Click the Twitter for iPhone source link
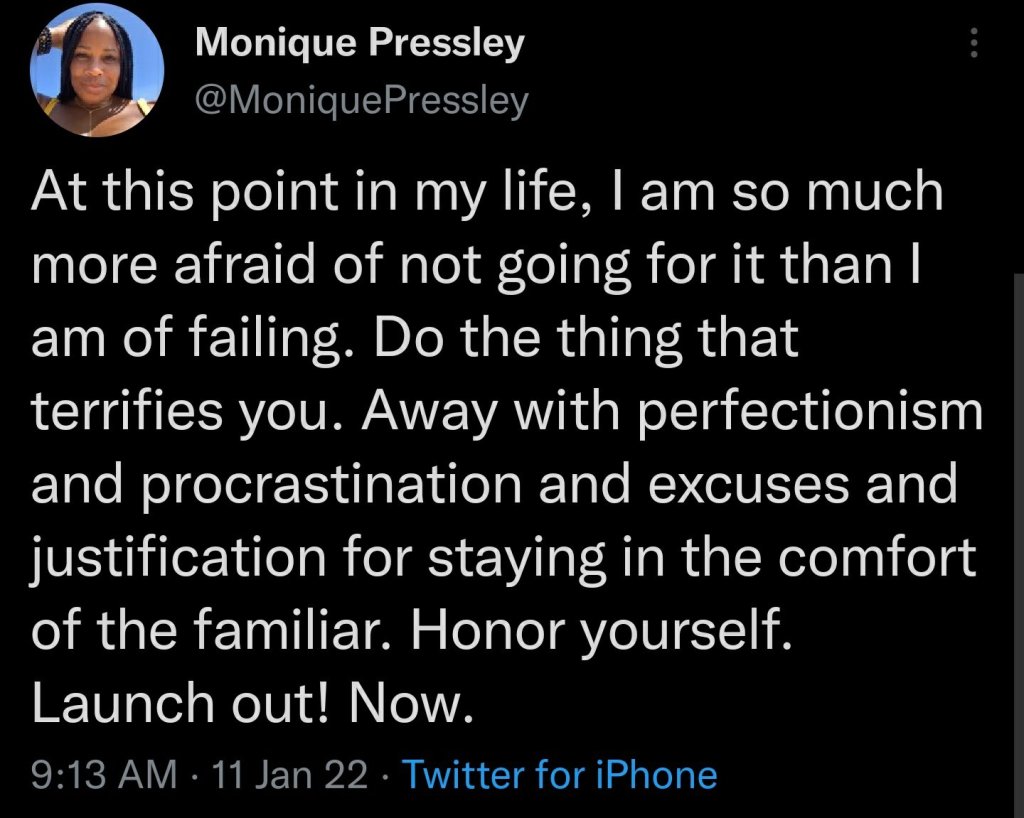This screenshot has width=1024, height=818. coord(559,775)
